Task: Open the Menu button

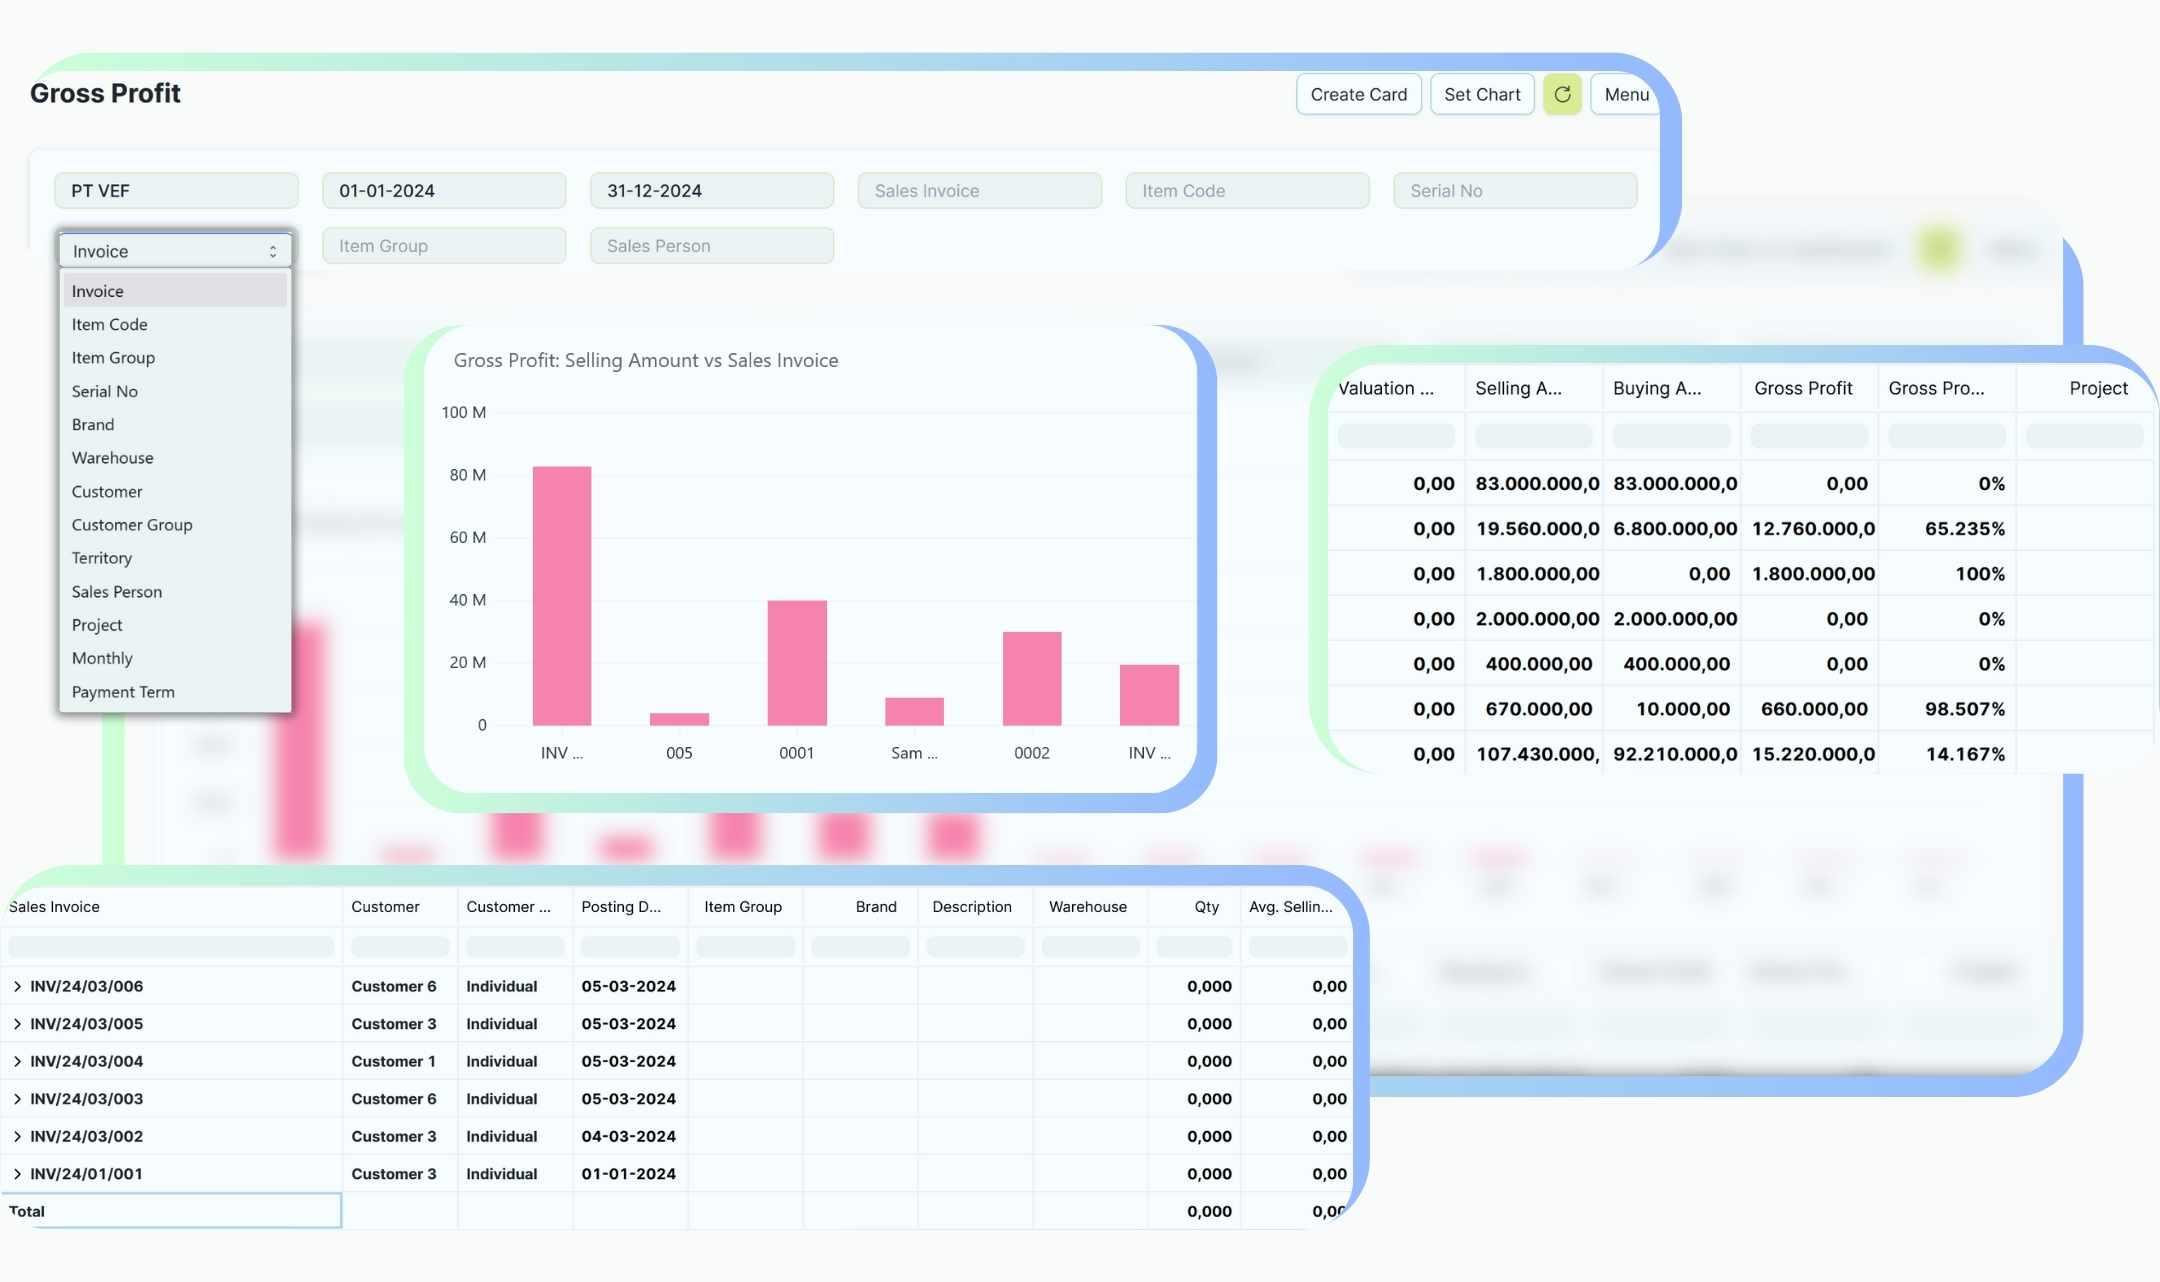Action: tap(1625, 94)
